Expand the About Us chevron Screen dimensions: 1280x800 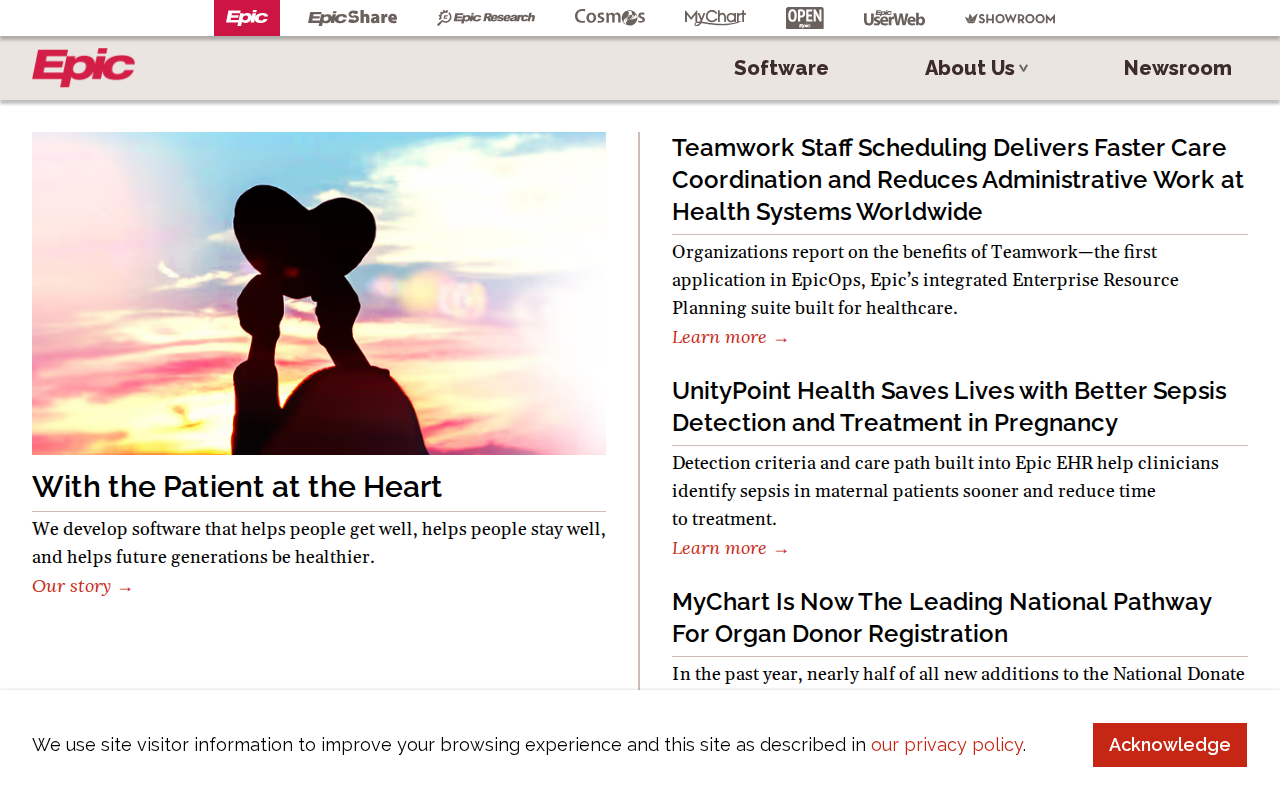click(1024, 68)
